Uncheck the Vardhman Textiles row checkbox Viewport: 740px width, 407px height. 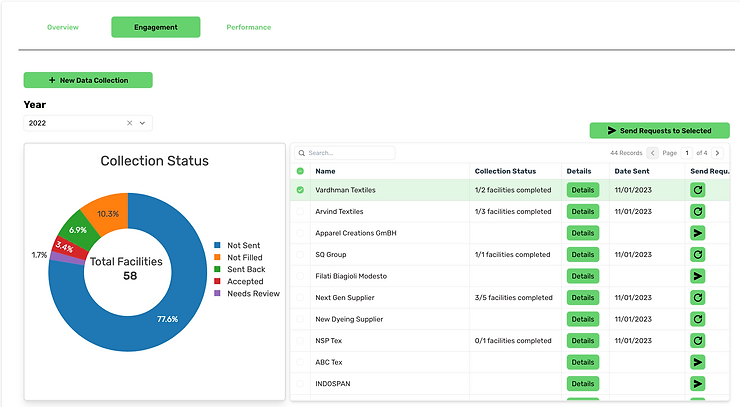coord(300,190)
